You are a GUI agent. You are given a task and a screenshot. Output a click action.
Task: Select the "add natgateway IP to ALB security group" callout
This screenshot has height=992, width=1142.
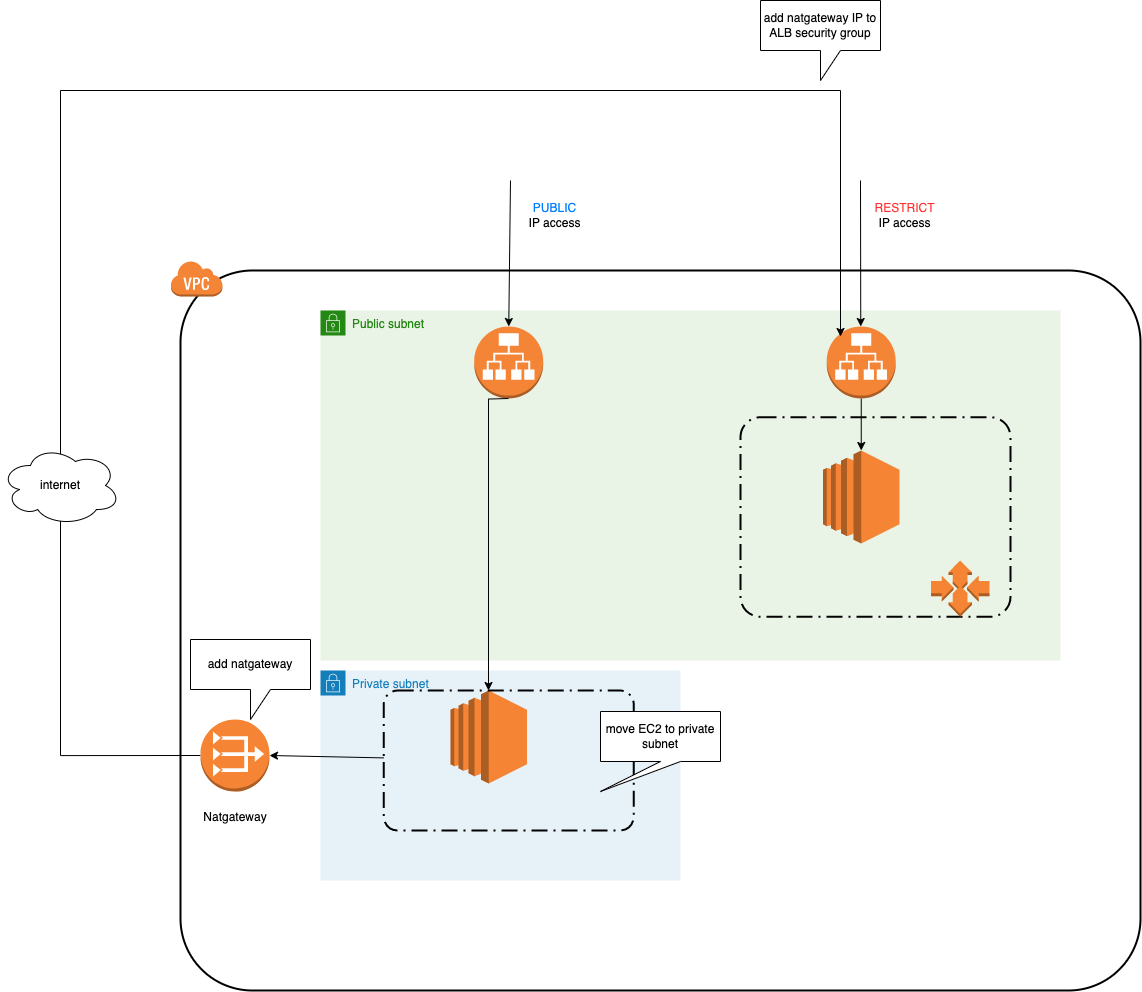[819, 26]
